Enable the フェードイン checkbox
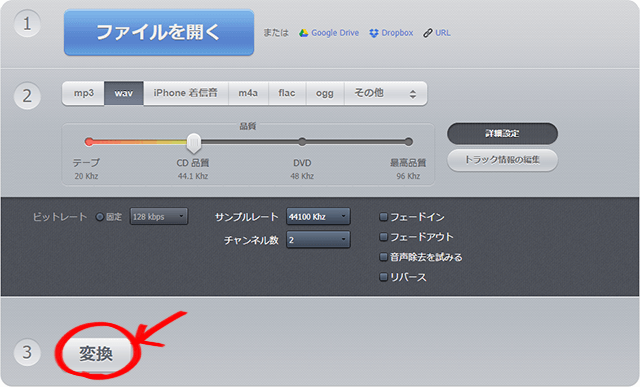The height and width of the screenshot is (387, 640). [x=383, y=217]
